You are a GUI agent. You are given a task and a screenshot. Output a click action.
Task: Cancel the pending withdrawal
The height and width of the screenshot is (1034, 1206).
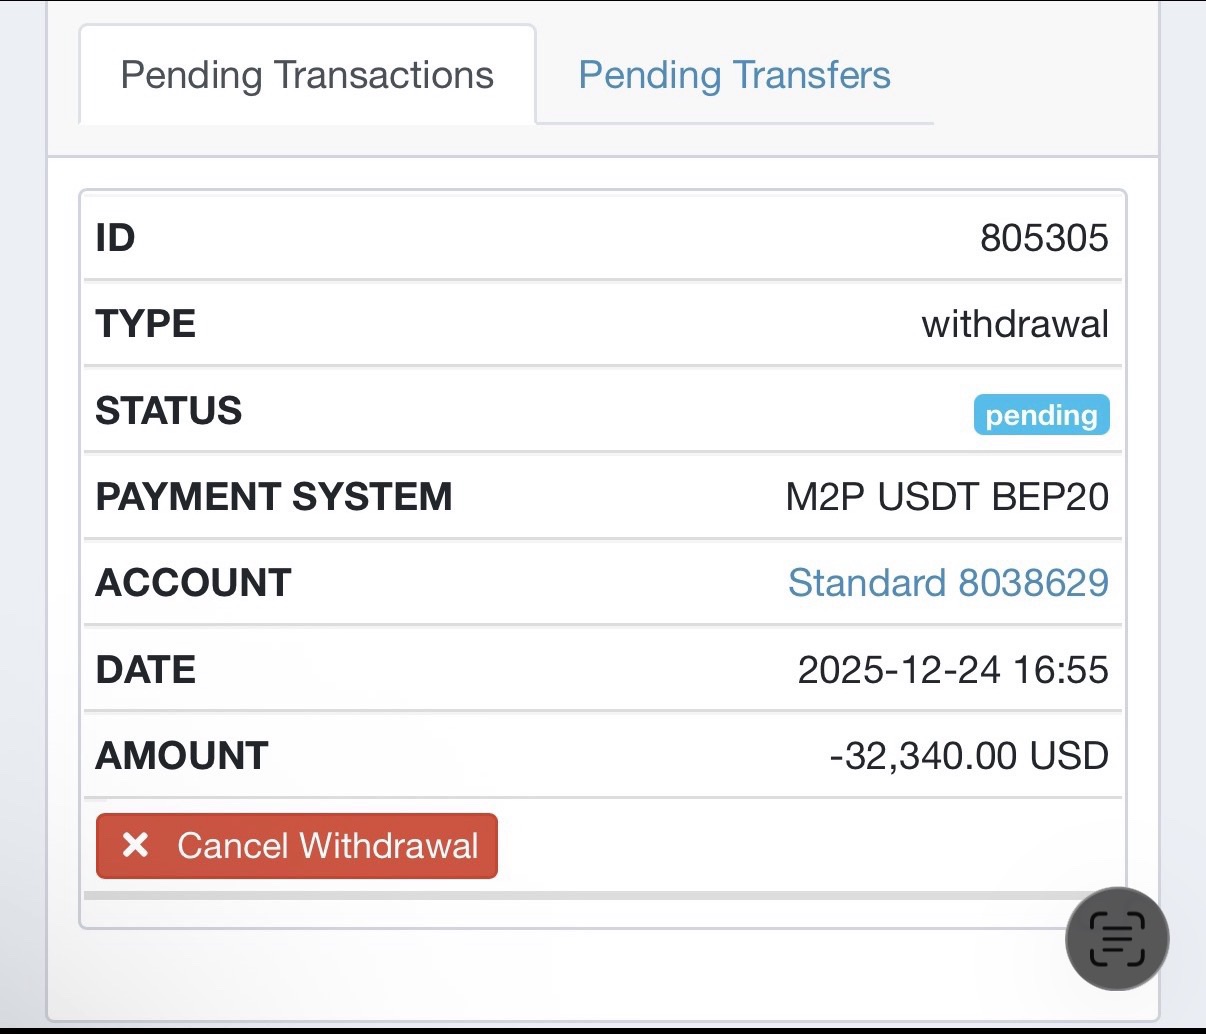pos(297,846)
